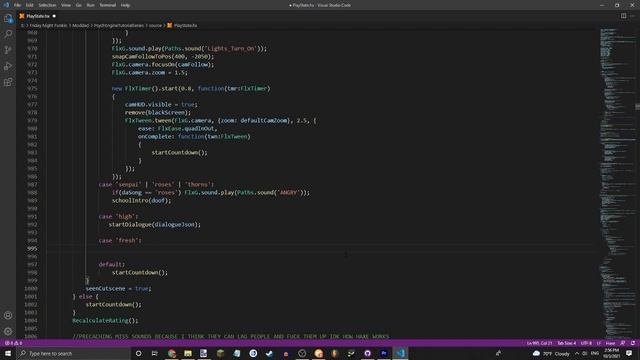Screen dimensions: 640x360
Task: Click the editor vertical scrollbar slider
Action: 637,107
